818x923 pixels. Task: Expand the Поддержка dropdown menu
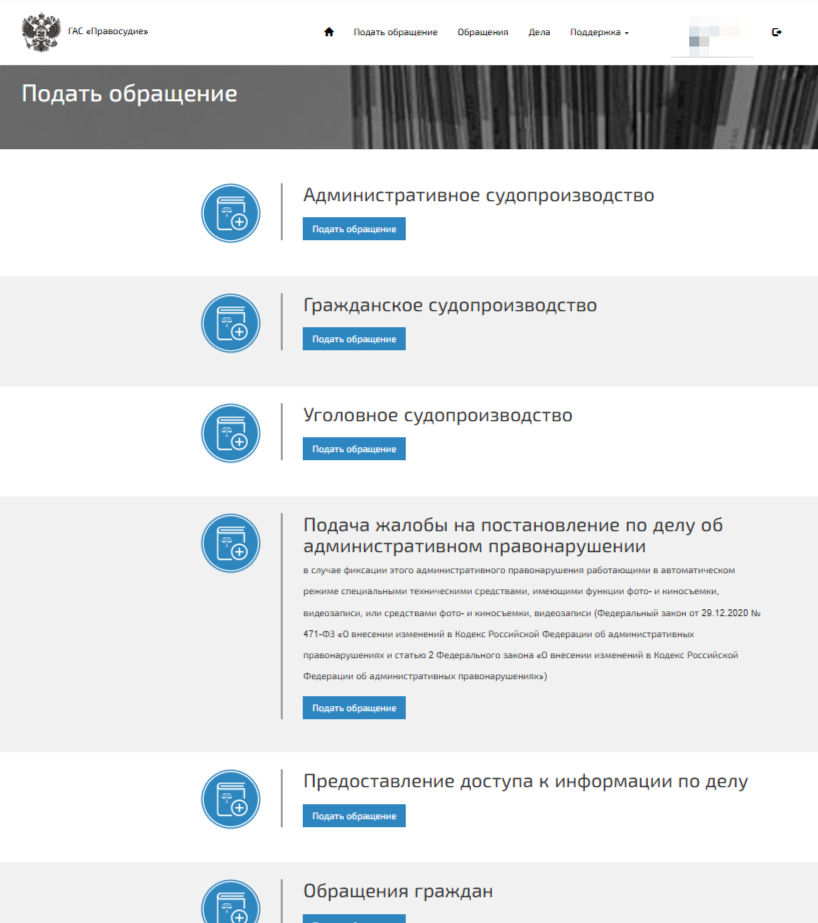(x=599, y=32)
